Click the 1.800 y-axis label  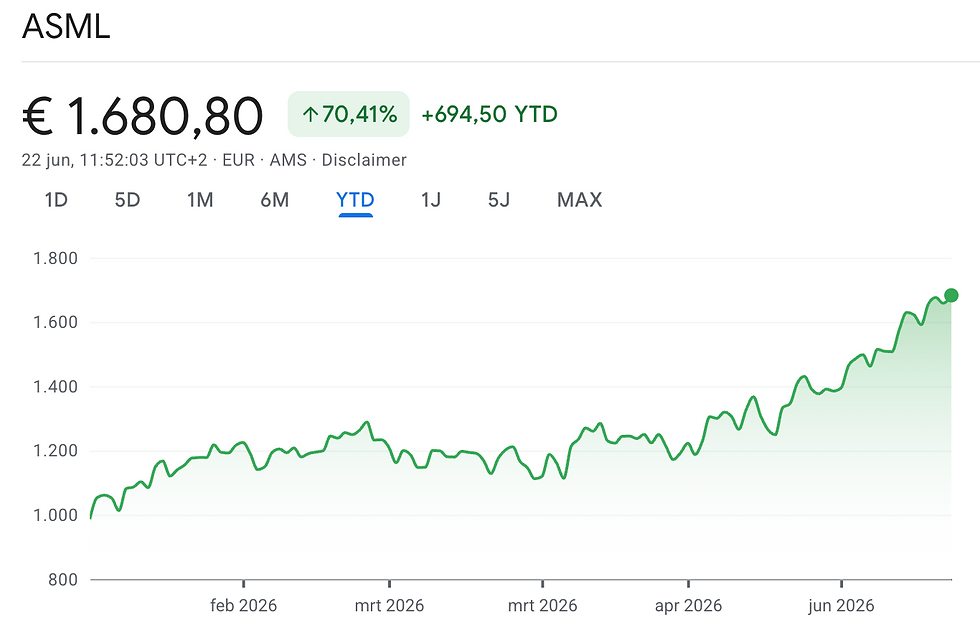point(55,258)
